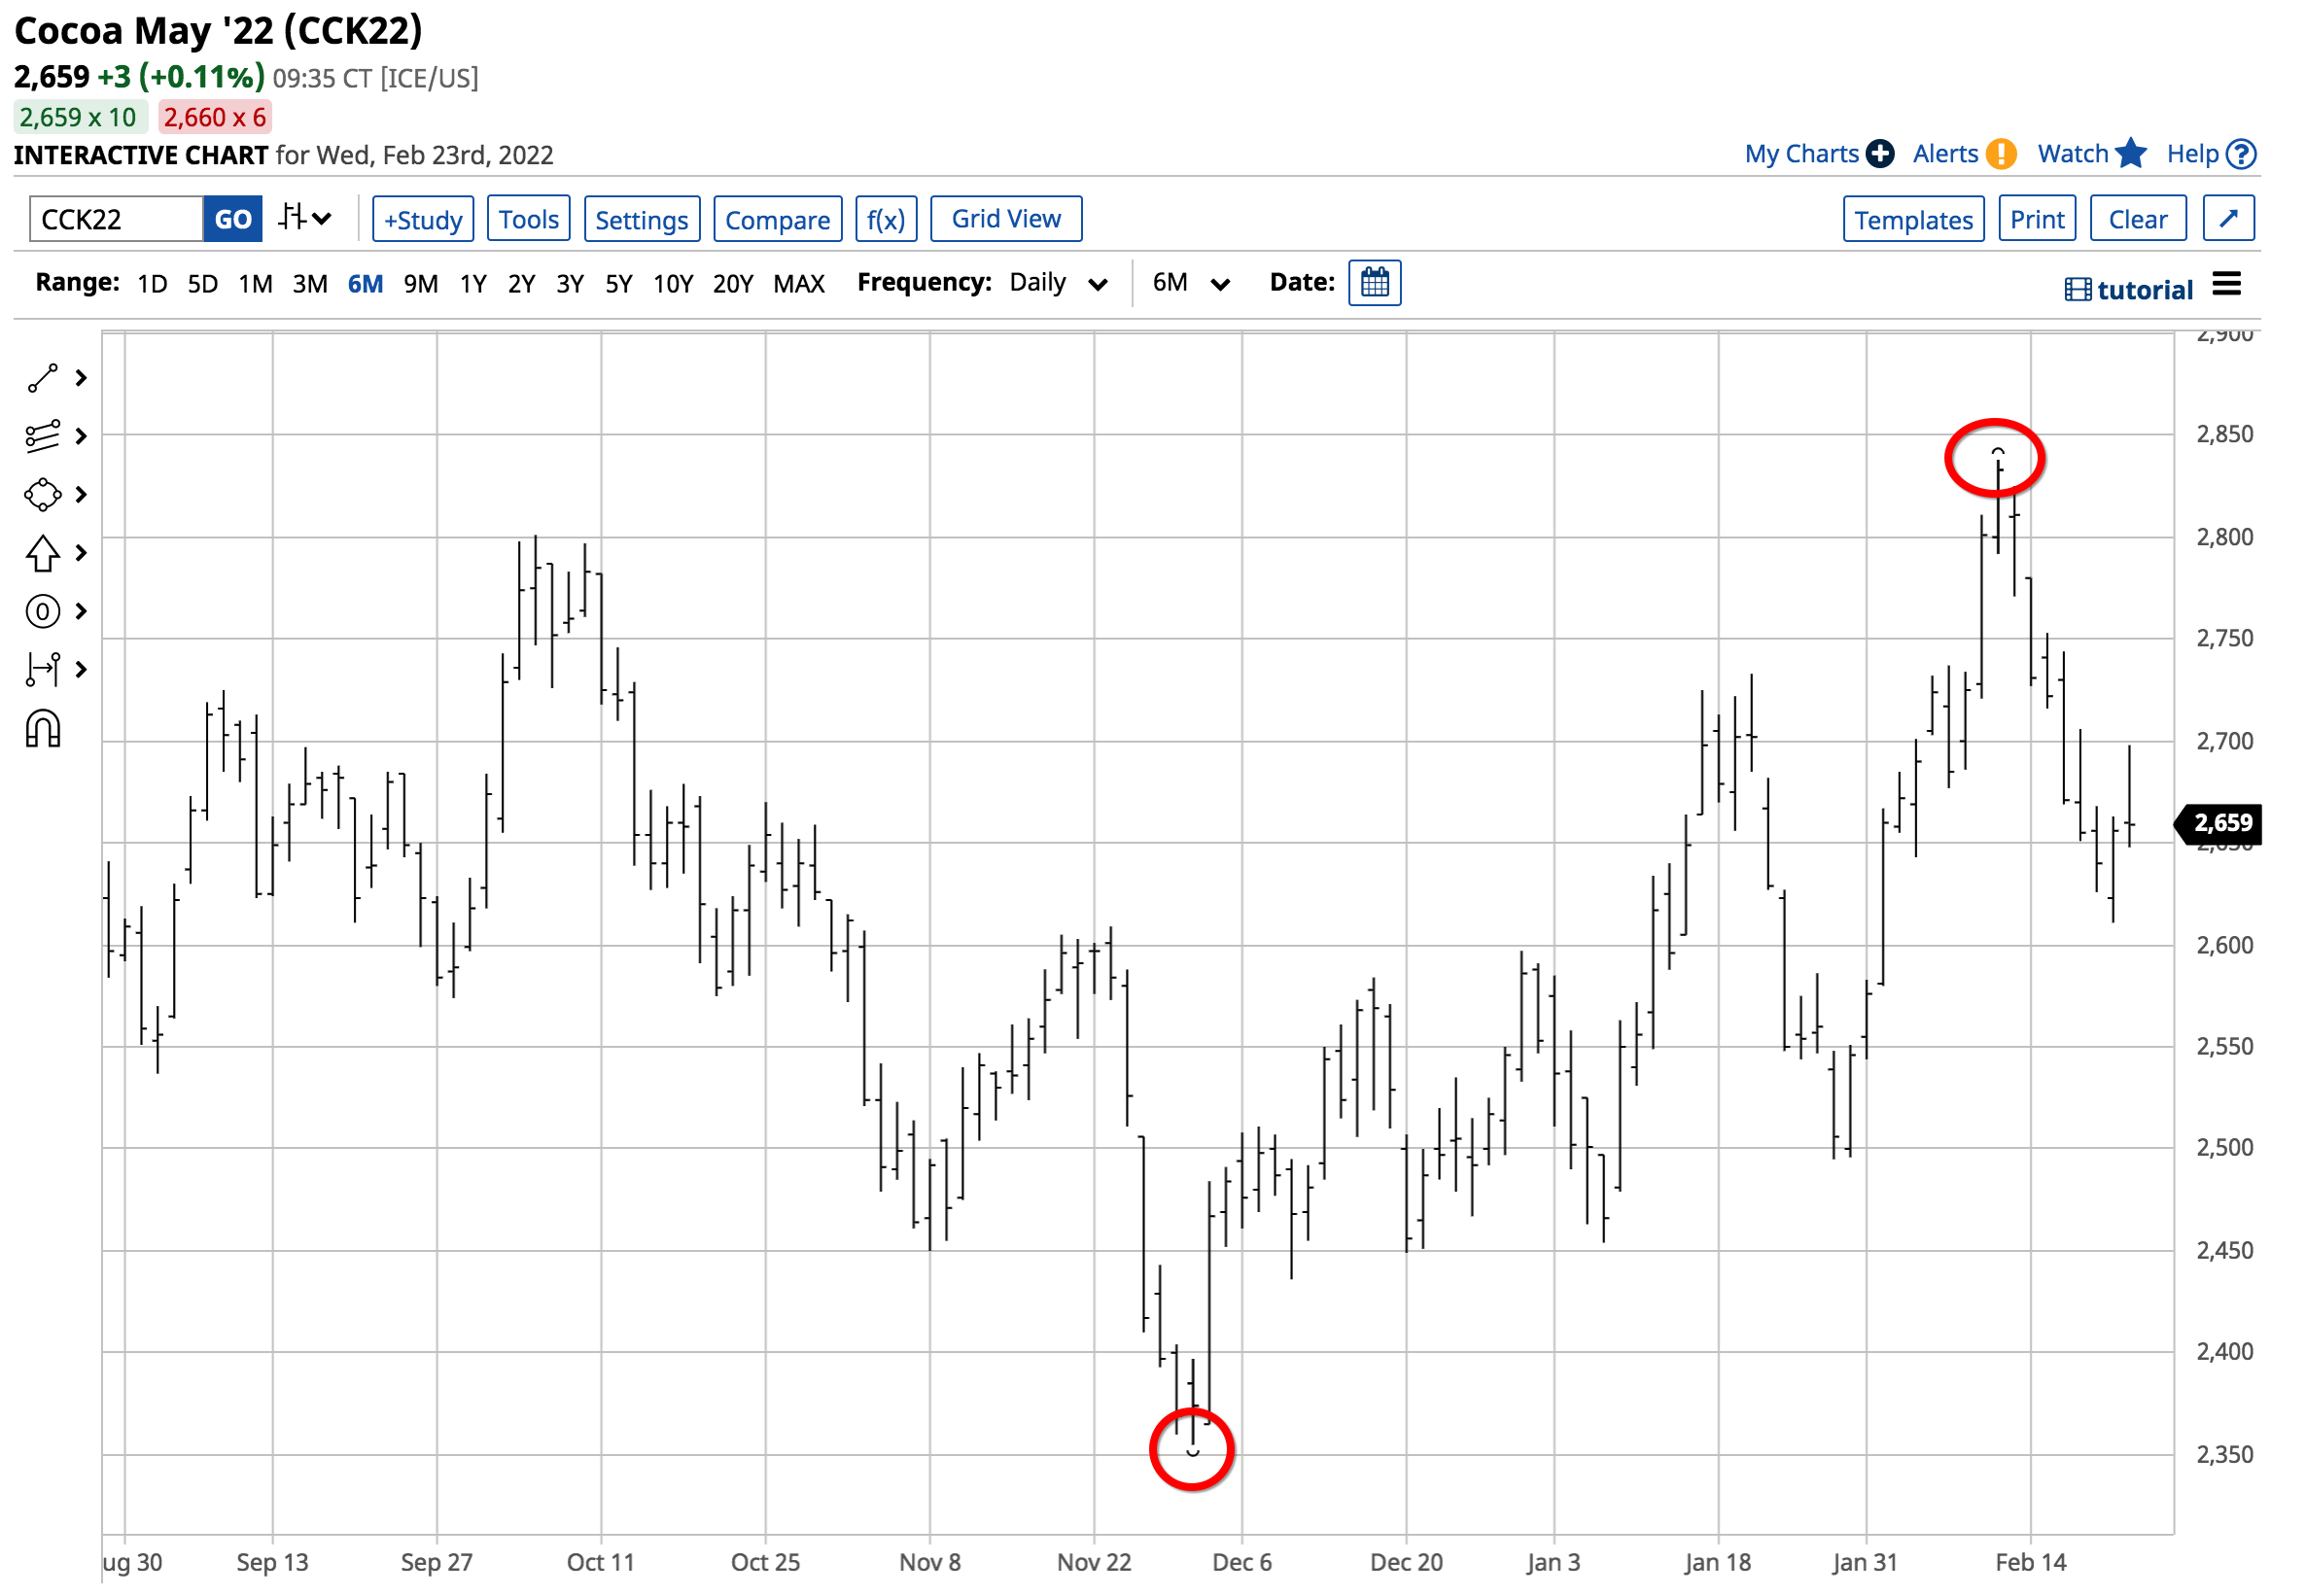Screen dimensions: 2306x1596
Task: Select the measurement tool in the sidebar
Action: click(43, 669)
